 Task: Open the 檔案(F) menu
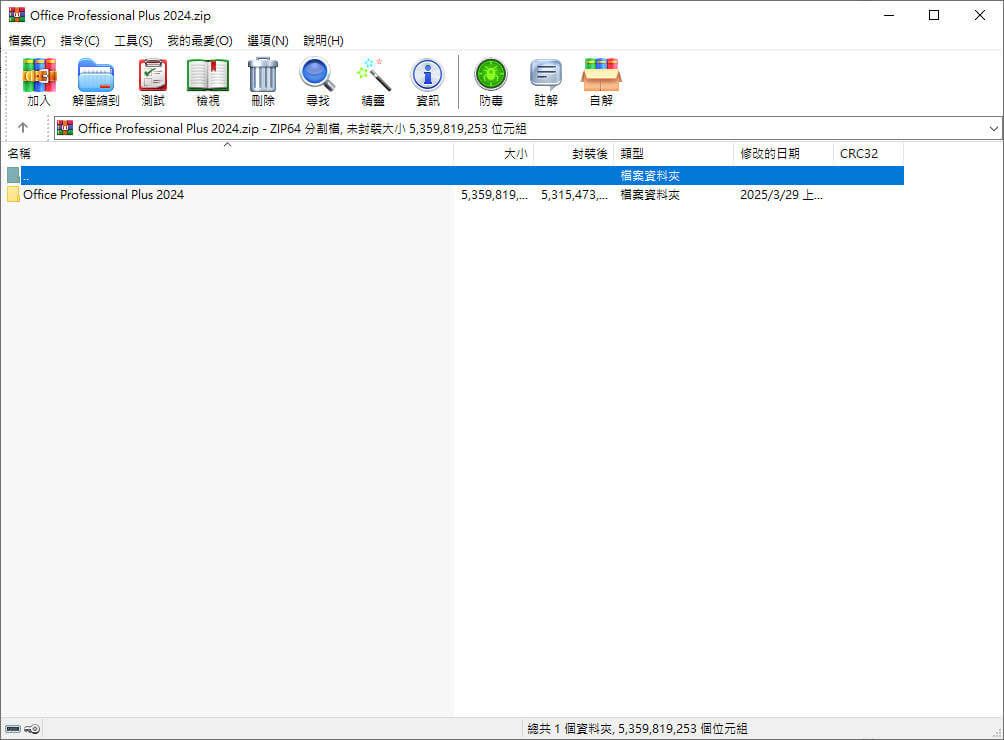tap(27, 40)
